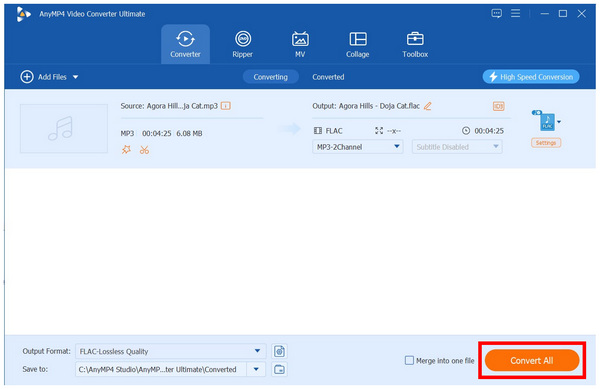Image resolution: width=600 pixels, height=389 pixels.
Task: Open the Converter tab
Action: [185, 44]
